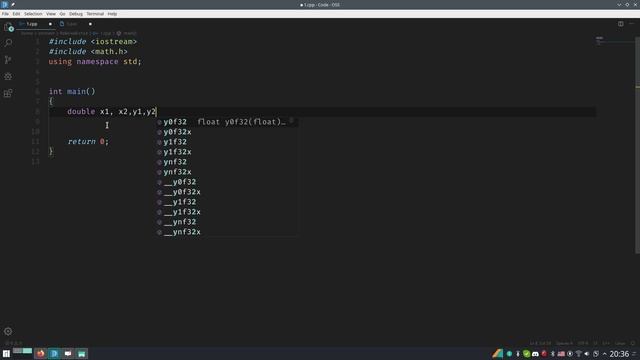640x360 pixels.
Task: Click the Wi-Fi network tray icon
Action: (578, 353)
